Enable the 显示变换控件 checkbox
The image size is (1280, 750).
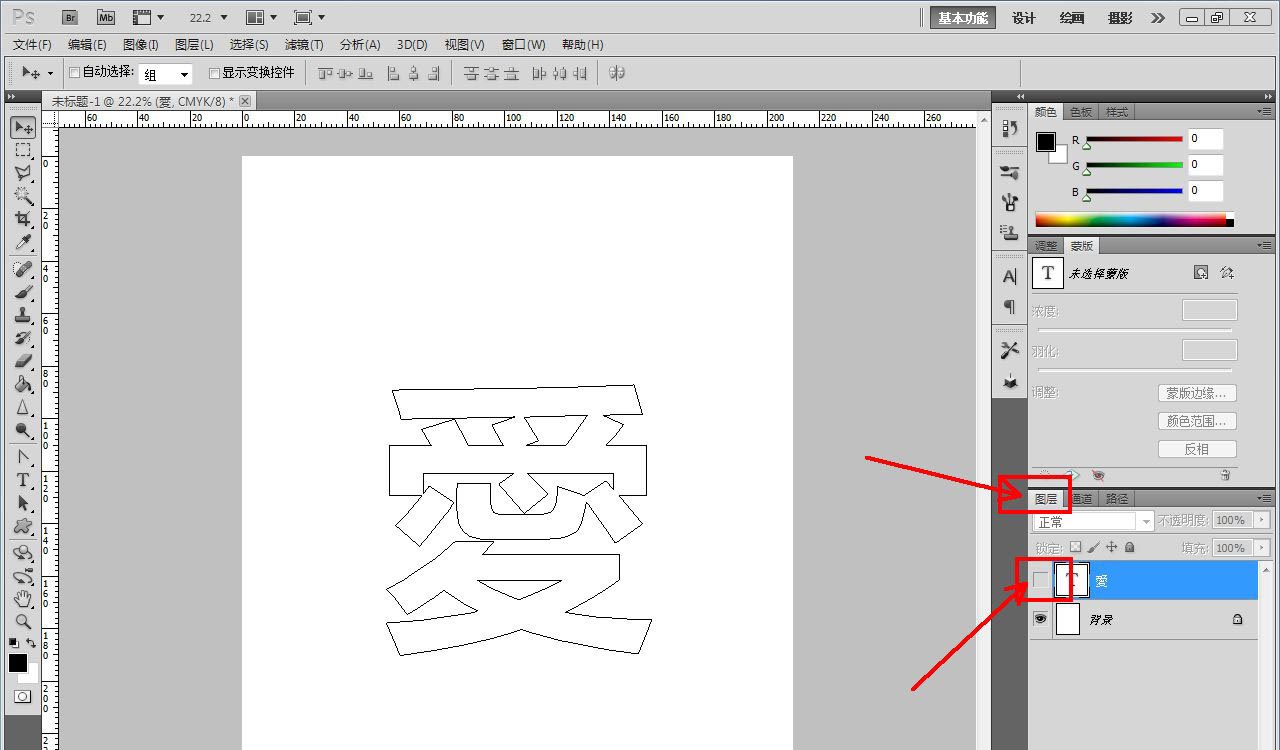(214, 73)
